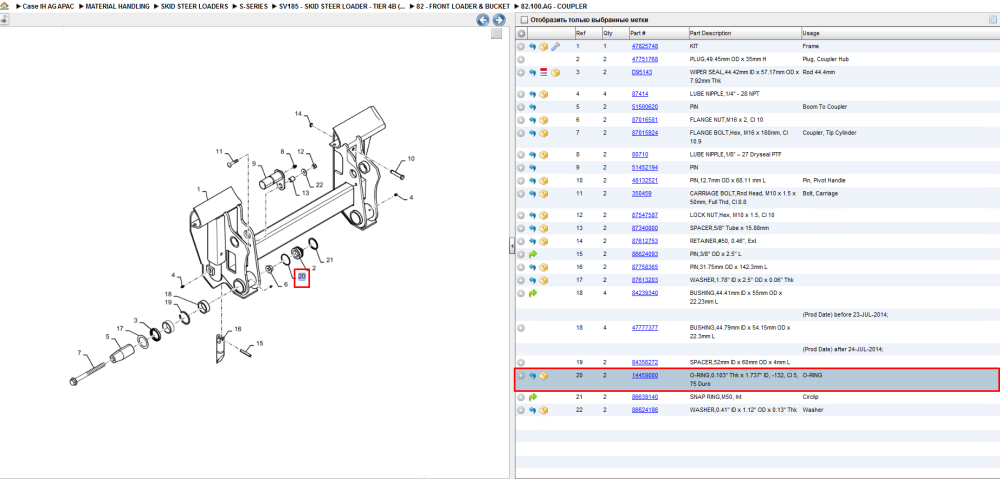Open part number link 86639140

pyautogui.click(x=644, y=397)
